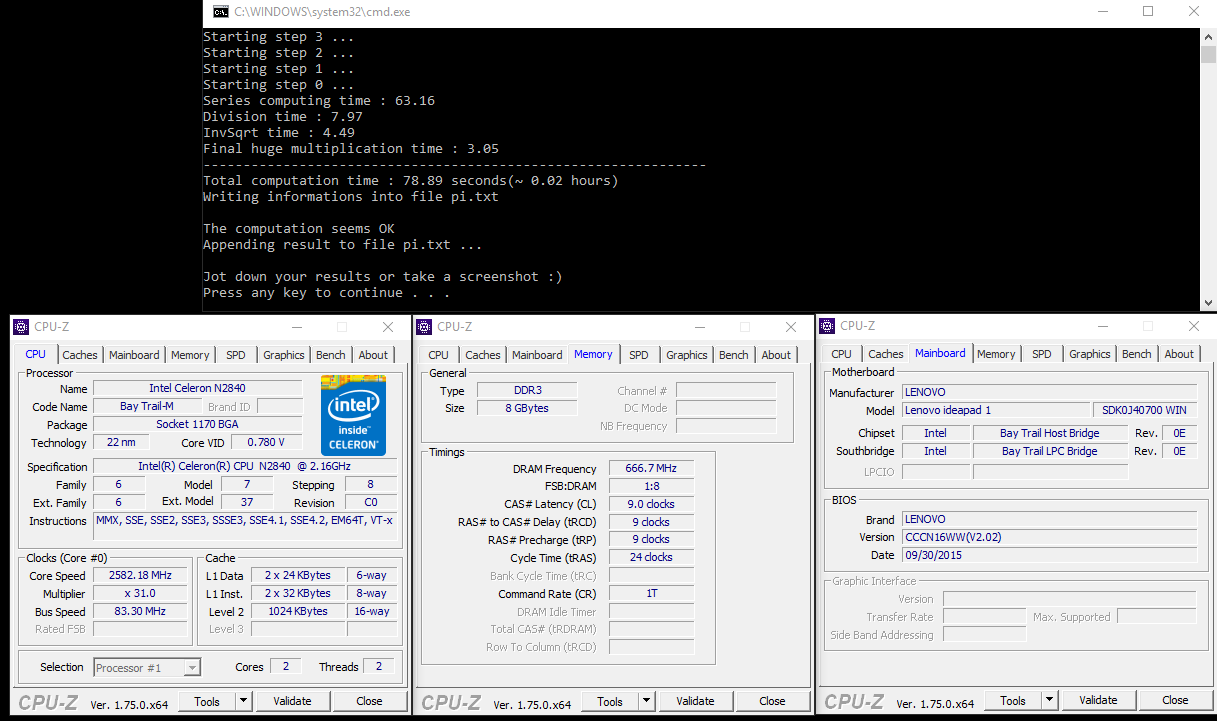Click Close button in Memory window

pos(772,701)
